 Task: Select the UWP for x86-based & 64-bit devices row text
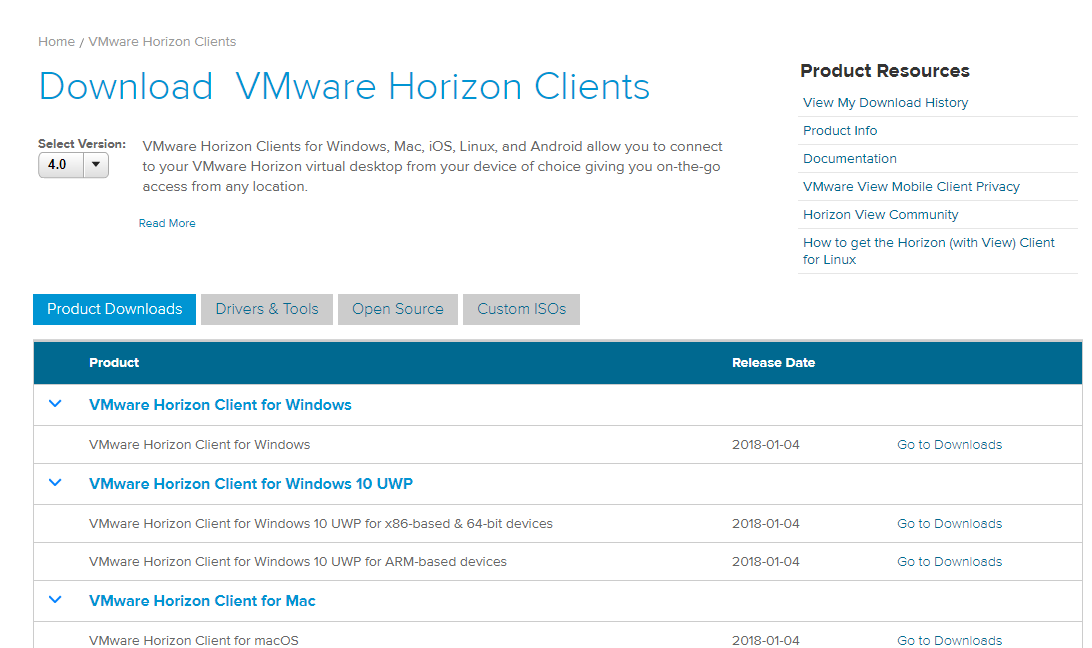[x=320, y=523]
